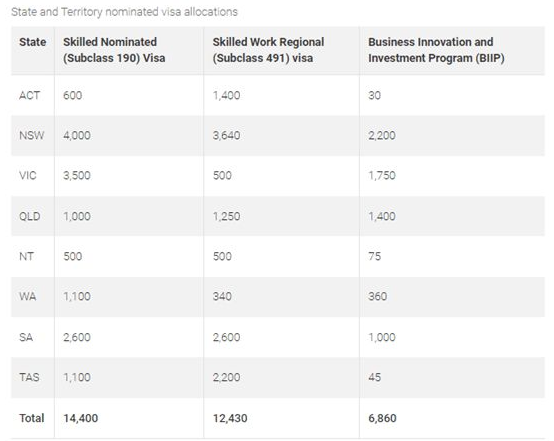Select the VIC 1,750 BIIP value
Image resolution: width=554 pixels, height=441 pixels.
click(382, 176)
